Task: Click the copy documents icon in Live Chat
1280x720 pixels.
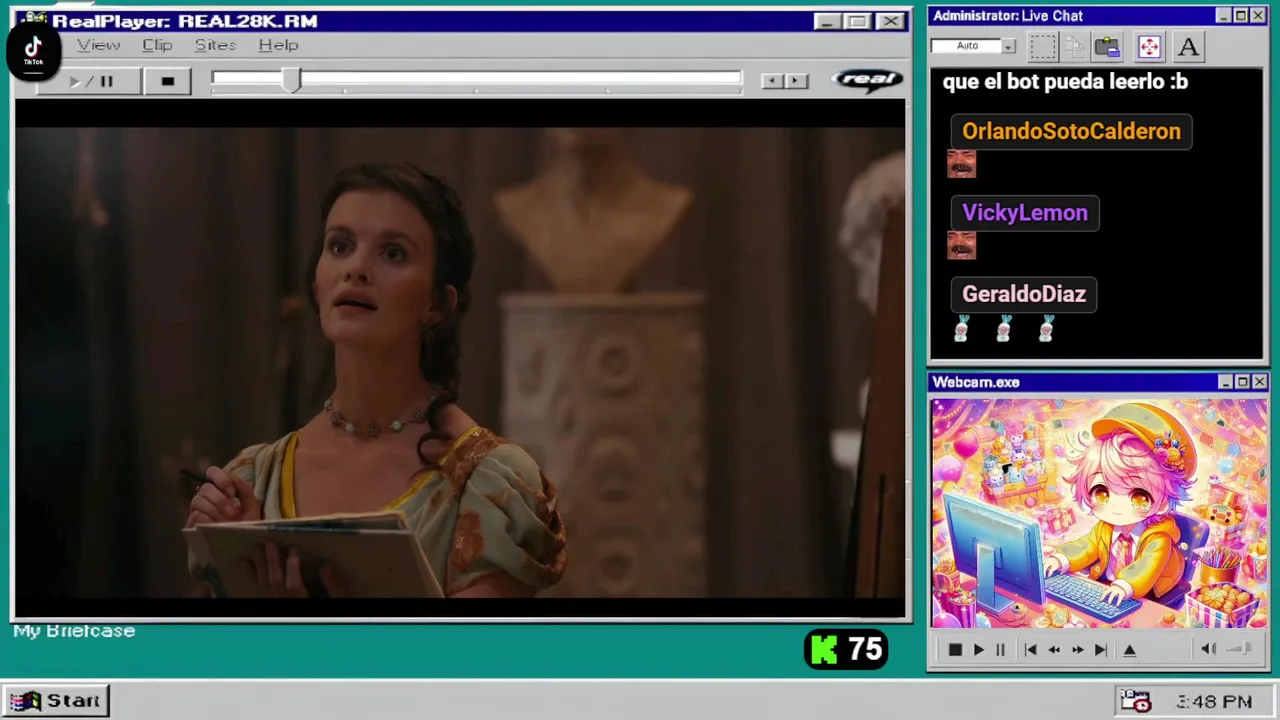Action: (1075, 46)
